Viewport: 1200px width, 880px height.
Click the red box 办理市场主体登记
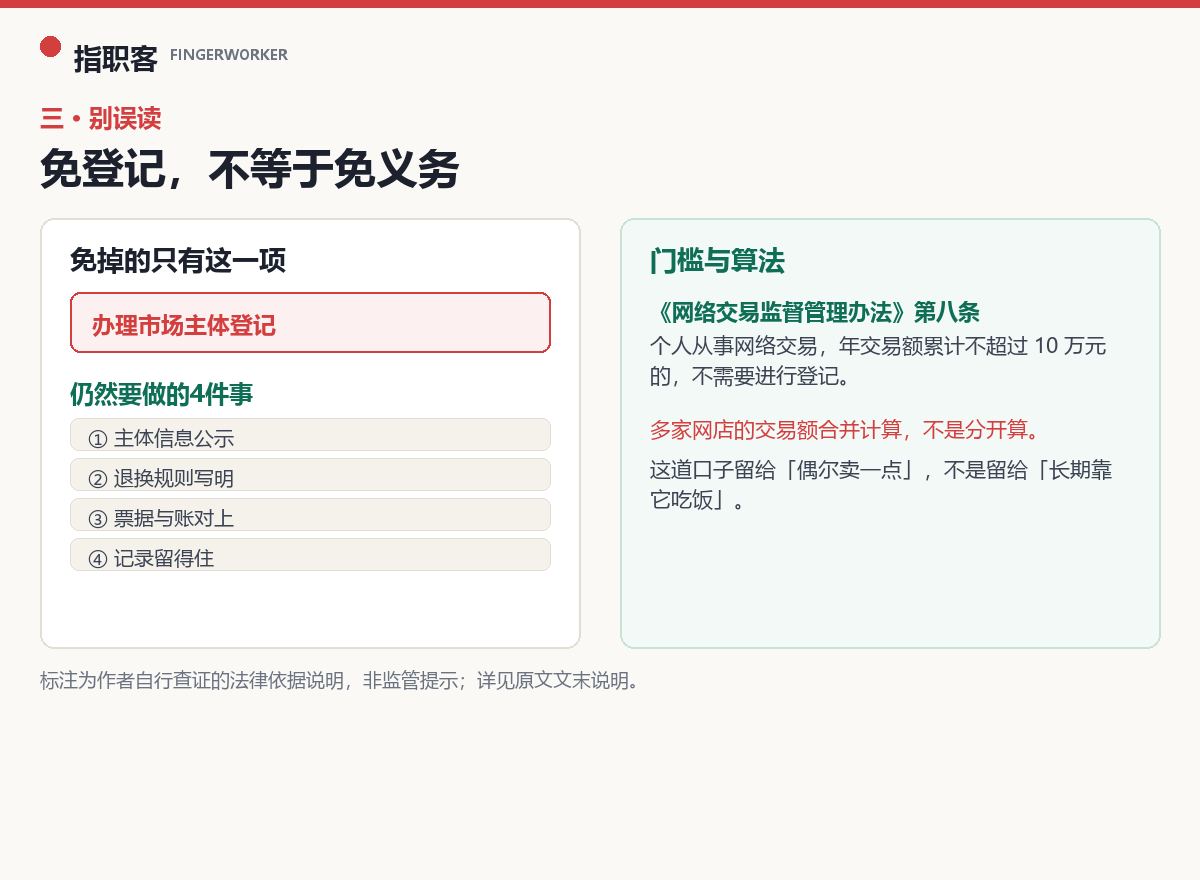coord(310,323)
